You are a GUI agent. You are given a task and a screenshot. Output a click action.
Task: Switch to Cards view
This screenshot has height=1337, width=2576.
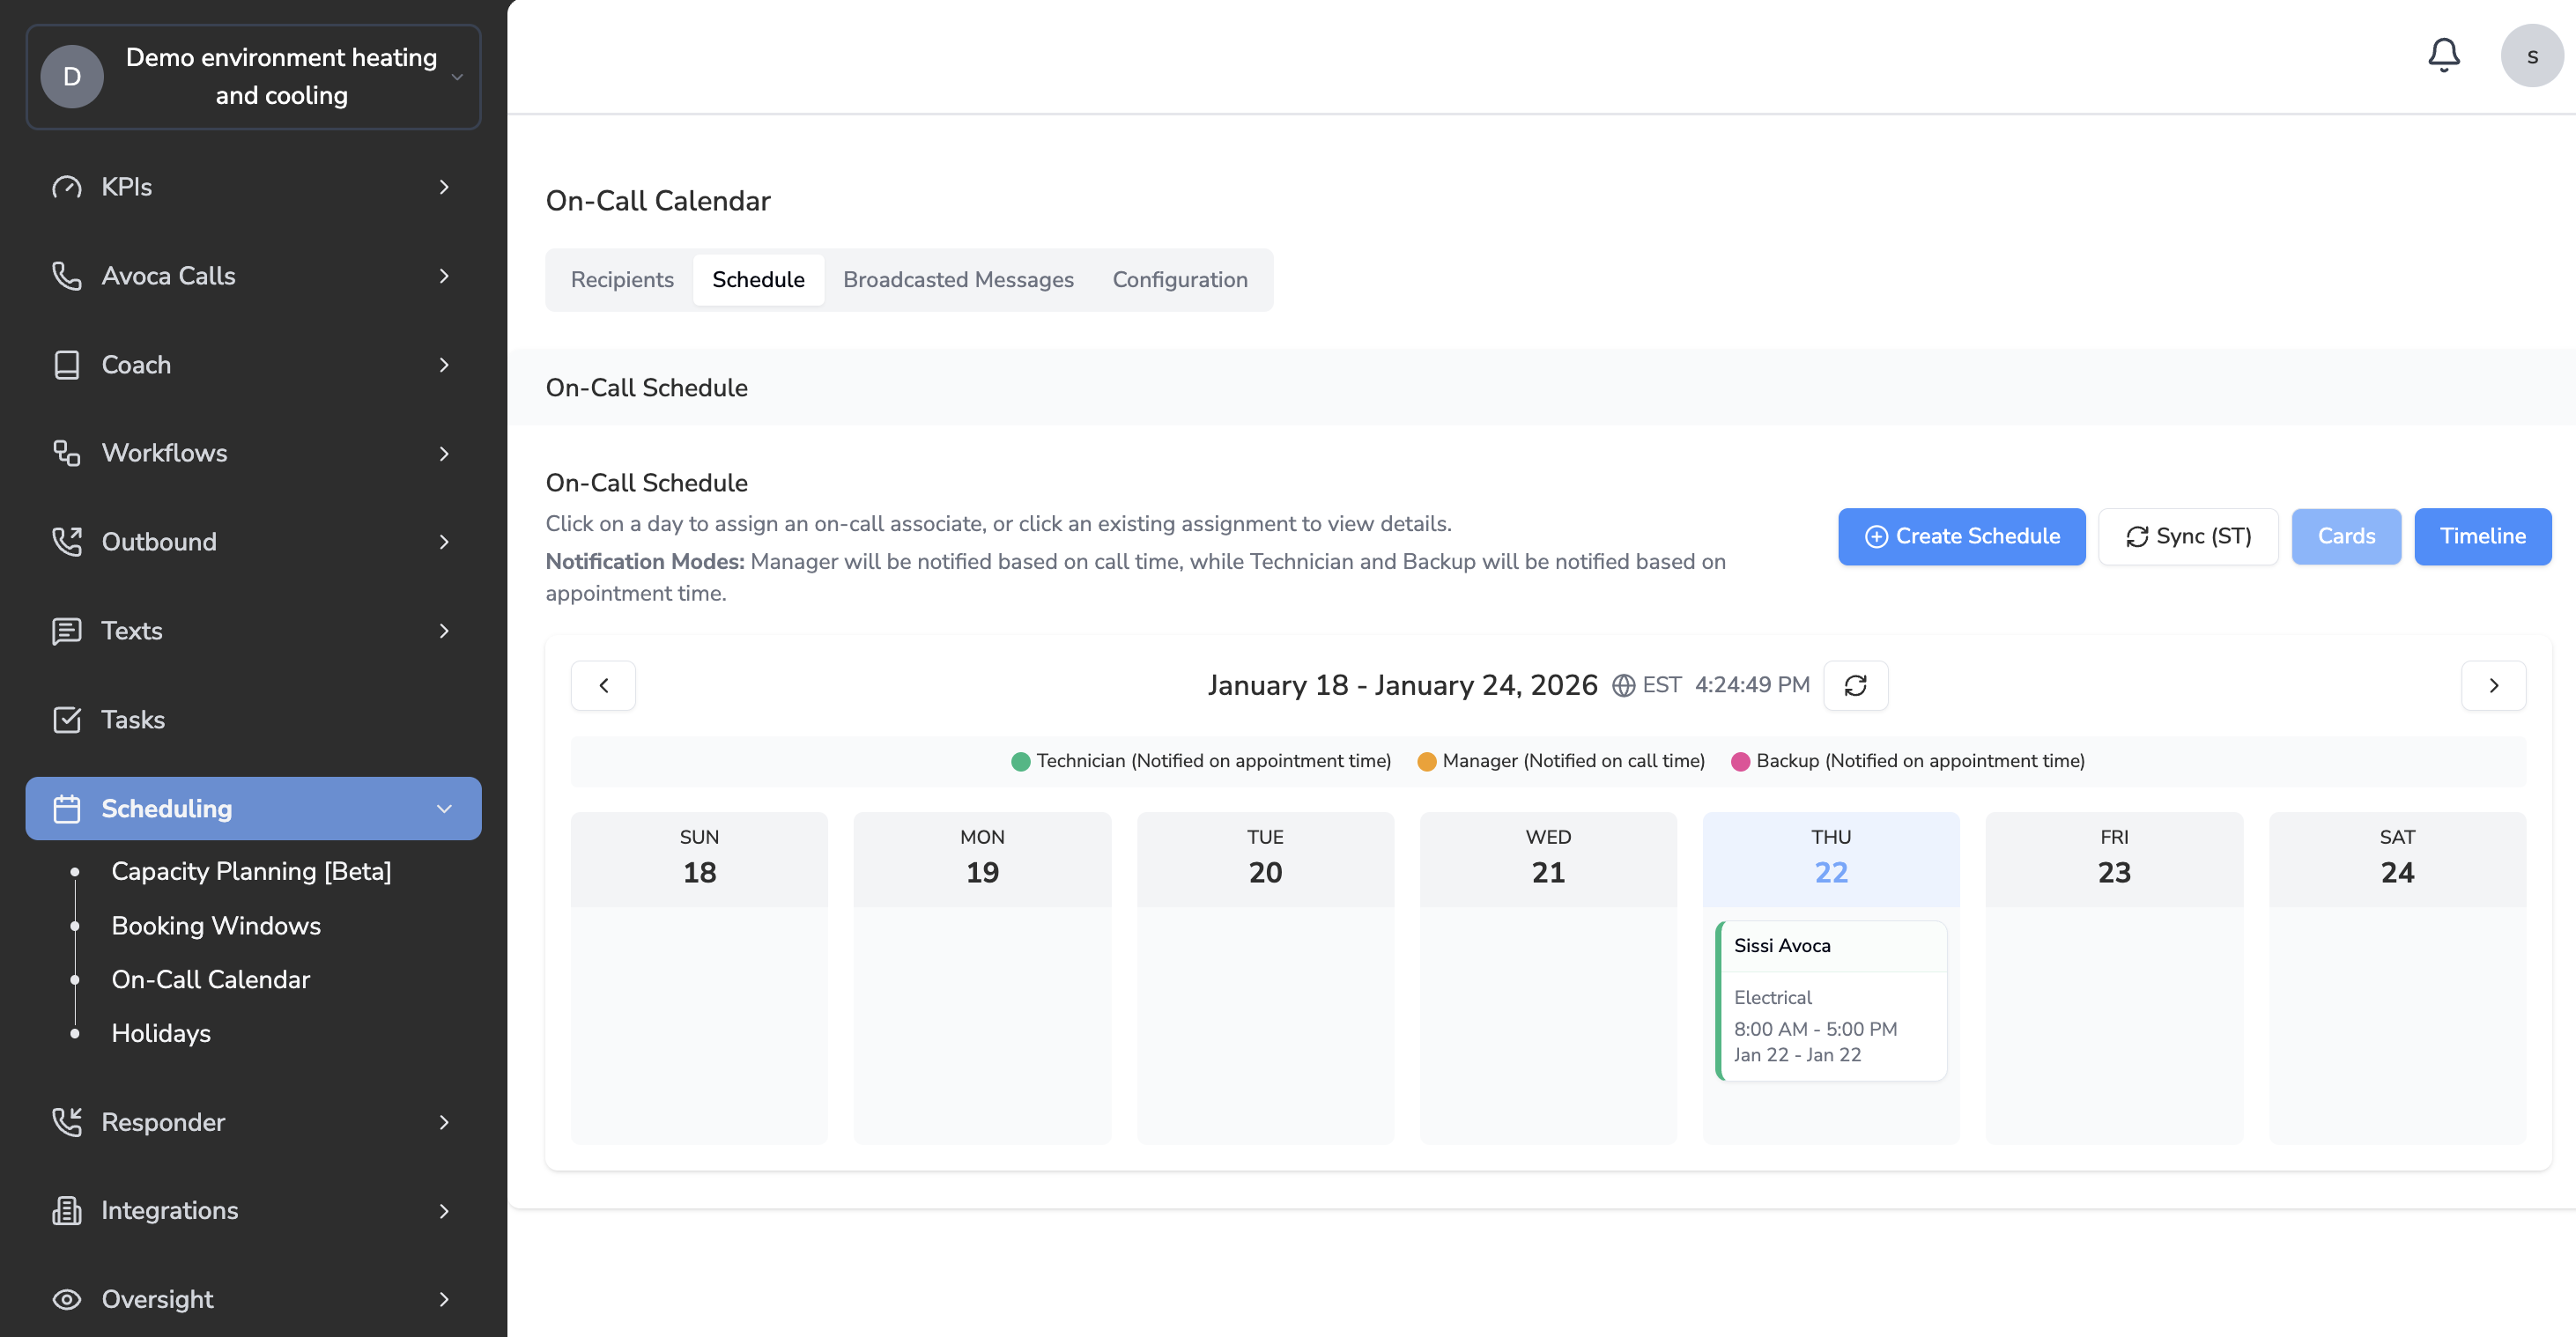click(2345, 537)
